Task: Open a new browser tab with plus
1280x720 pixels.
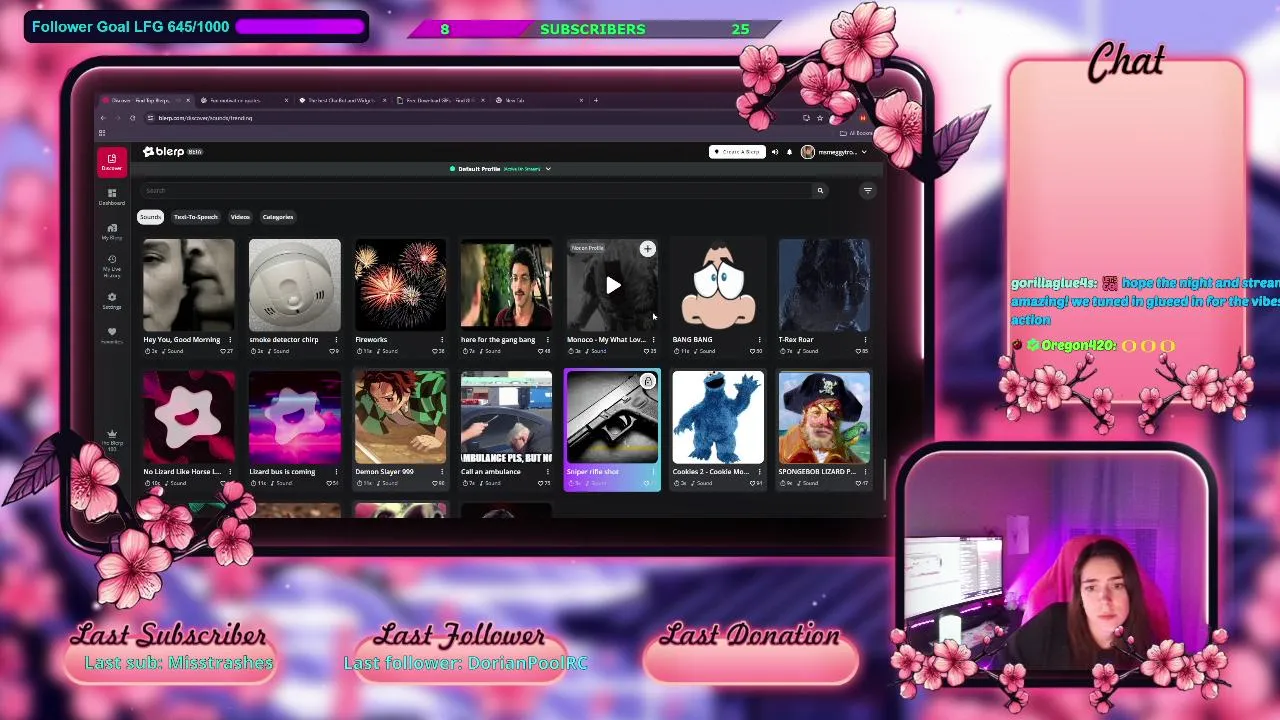Action: [595, 100]
